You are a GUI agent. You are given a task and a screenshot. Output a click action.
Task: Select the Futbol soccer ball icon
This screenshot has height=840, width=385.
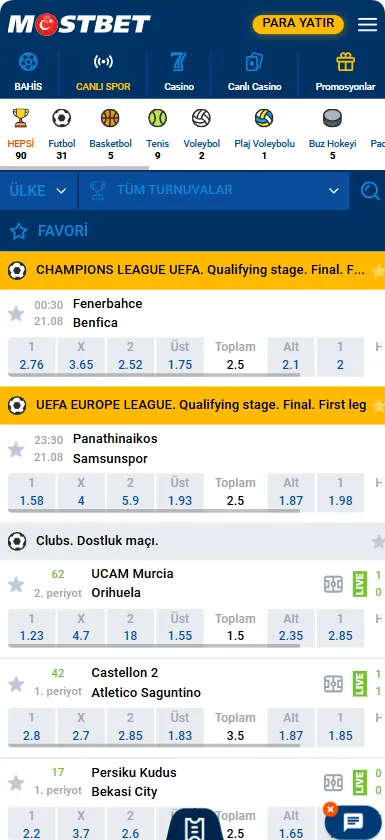coord(62,118)
